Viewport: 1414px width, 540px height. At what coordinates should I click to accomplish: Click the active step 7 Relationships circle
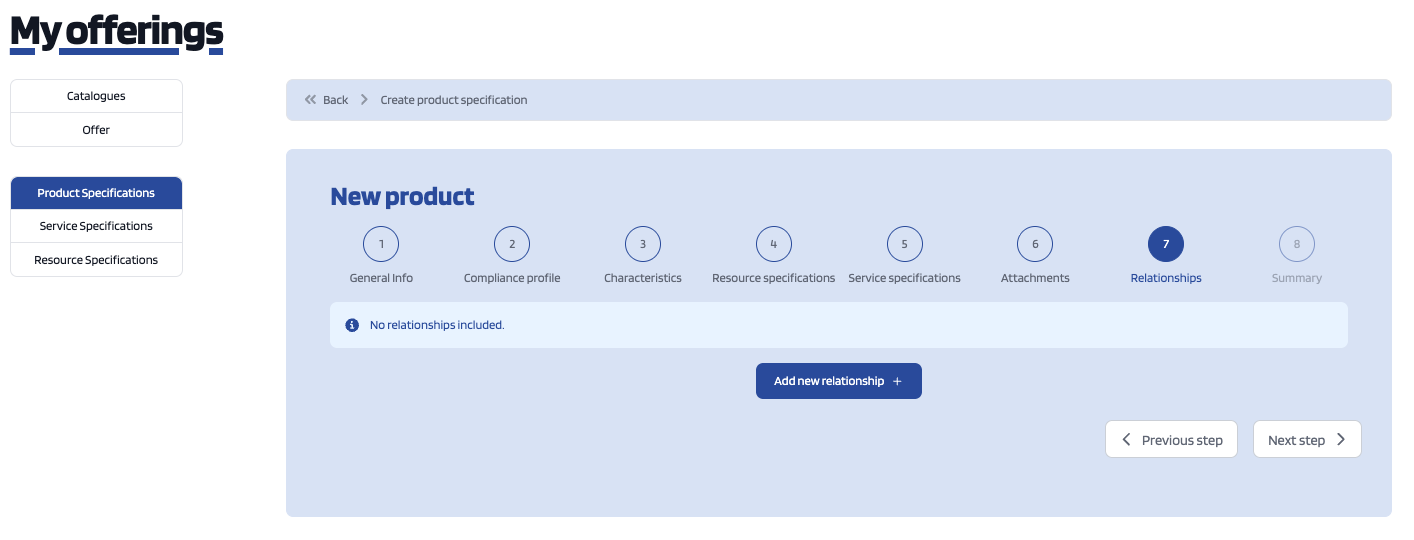click(1166, 244)
